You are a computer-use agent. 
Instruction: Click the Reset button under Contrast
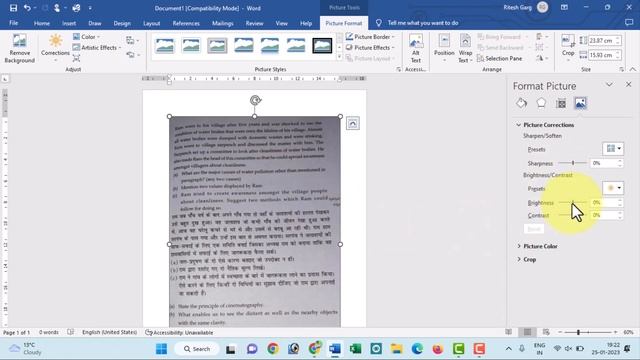533,229
